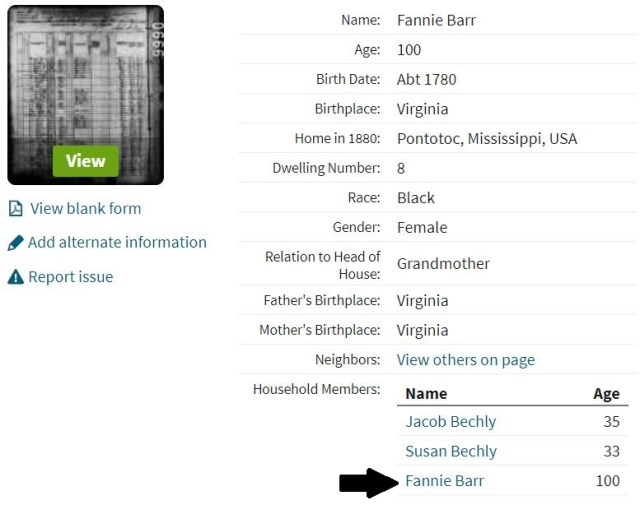Click the Age column header in household table
640x505 pixels.
(606, 394)
